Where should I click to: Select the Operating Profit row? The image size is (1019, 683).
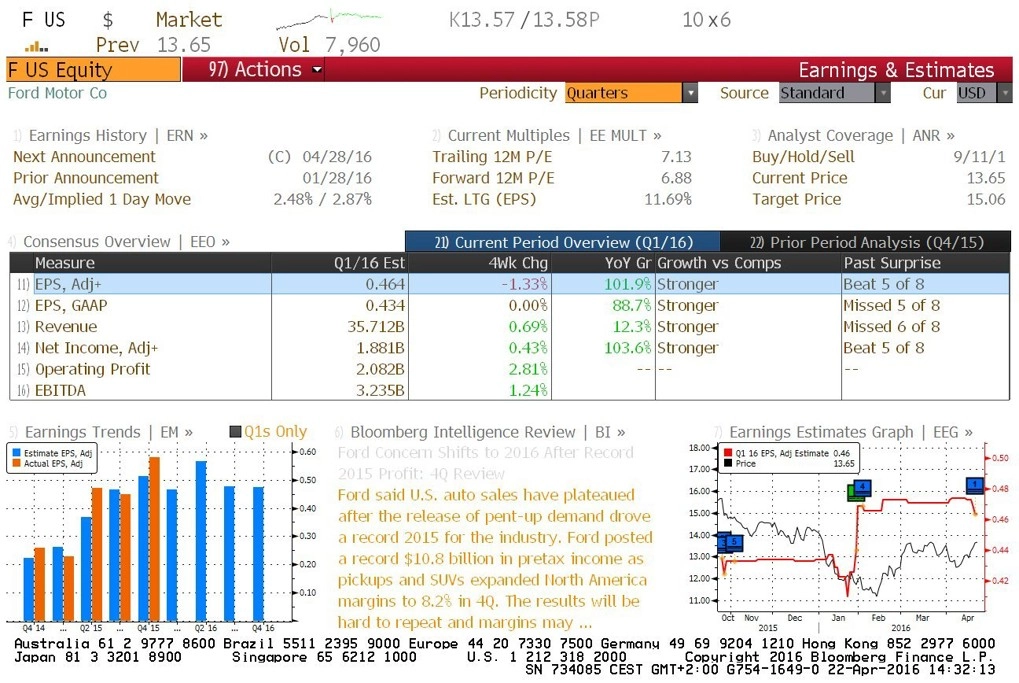[510, 369]
